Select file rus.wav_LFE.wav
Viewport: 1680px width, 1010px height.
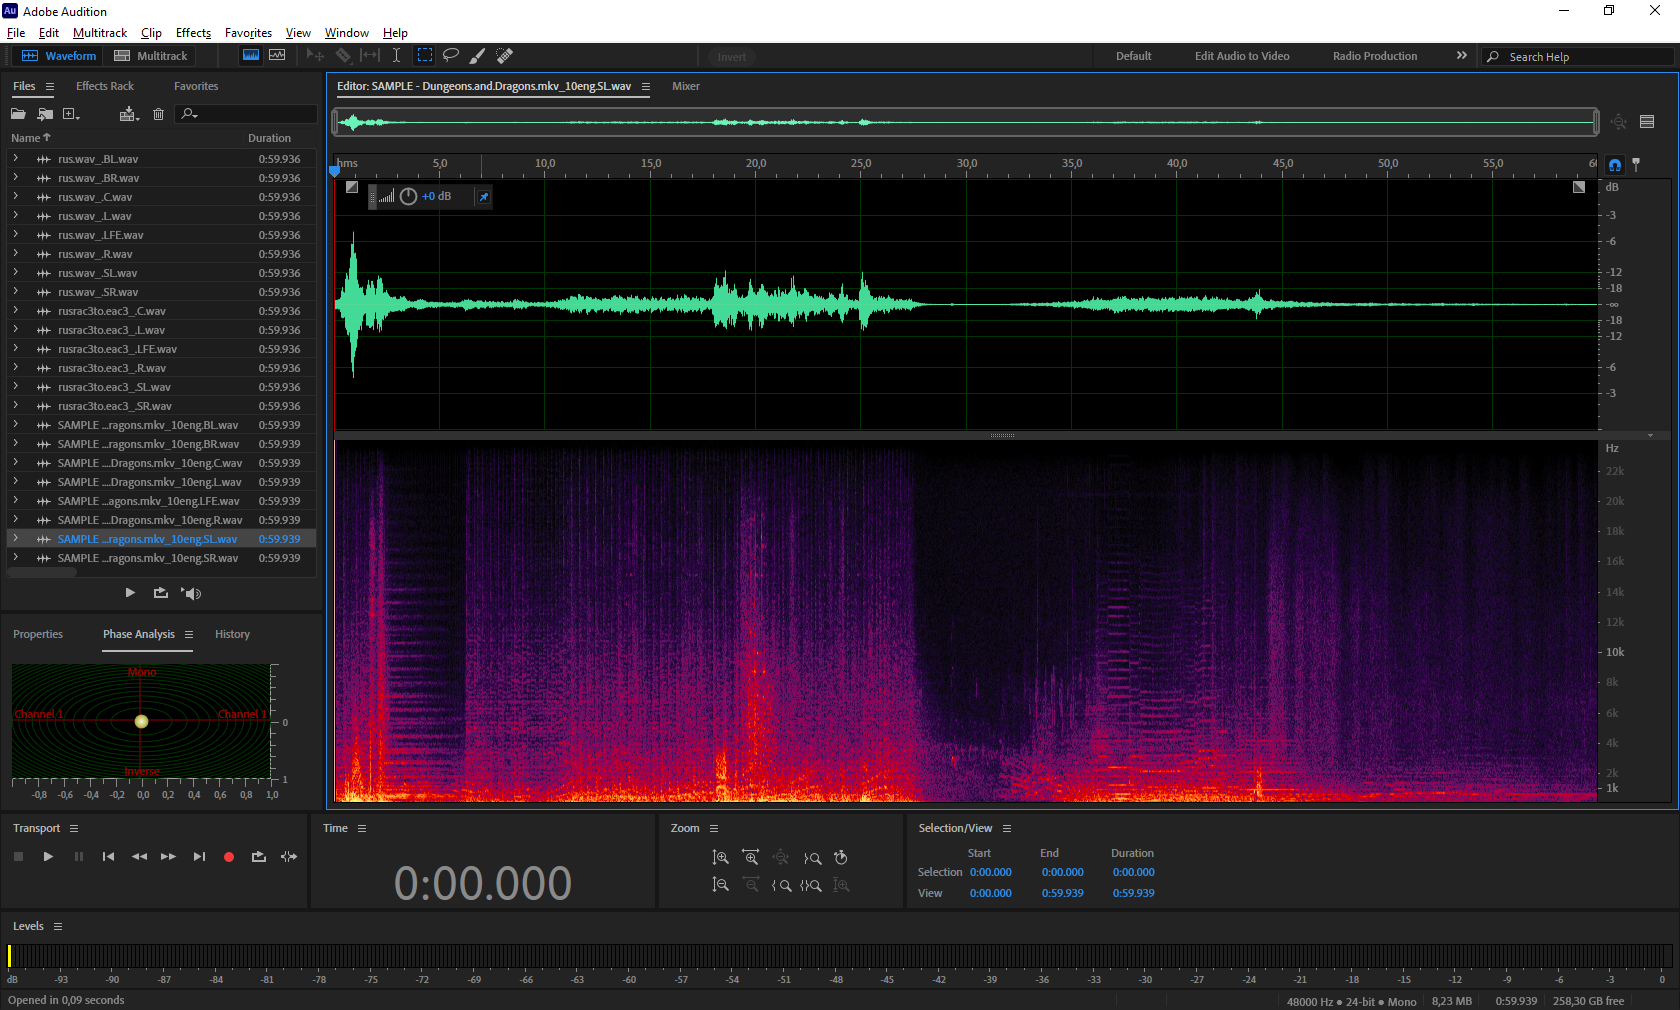[161, 235]
